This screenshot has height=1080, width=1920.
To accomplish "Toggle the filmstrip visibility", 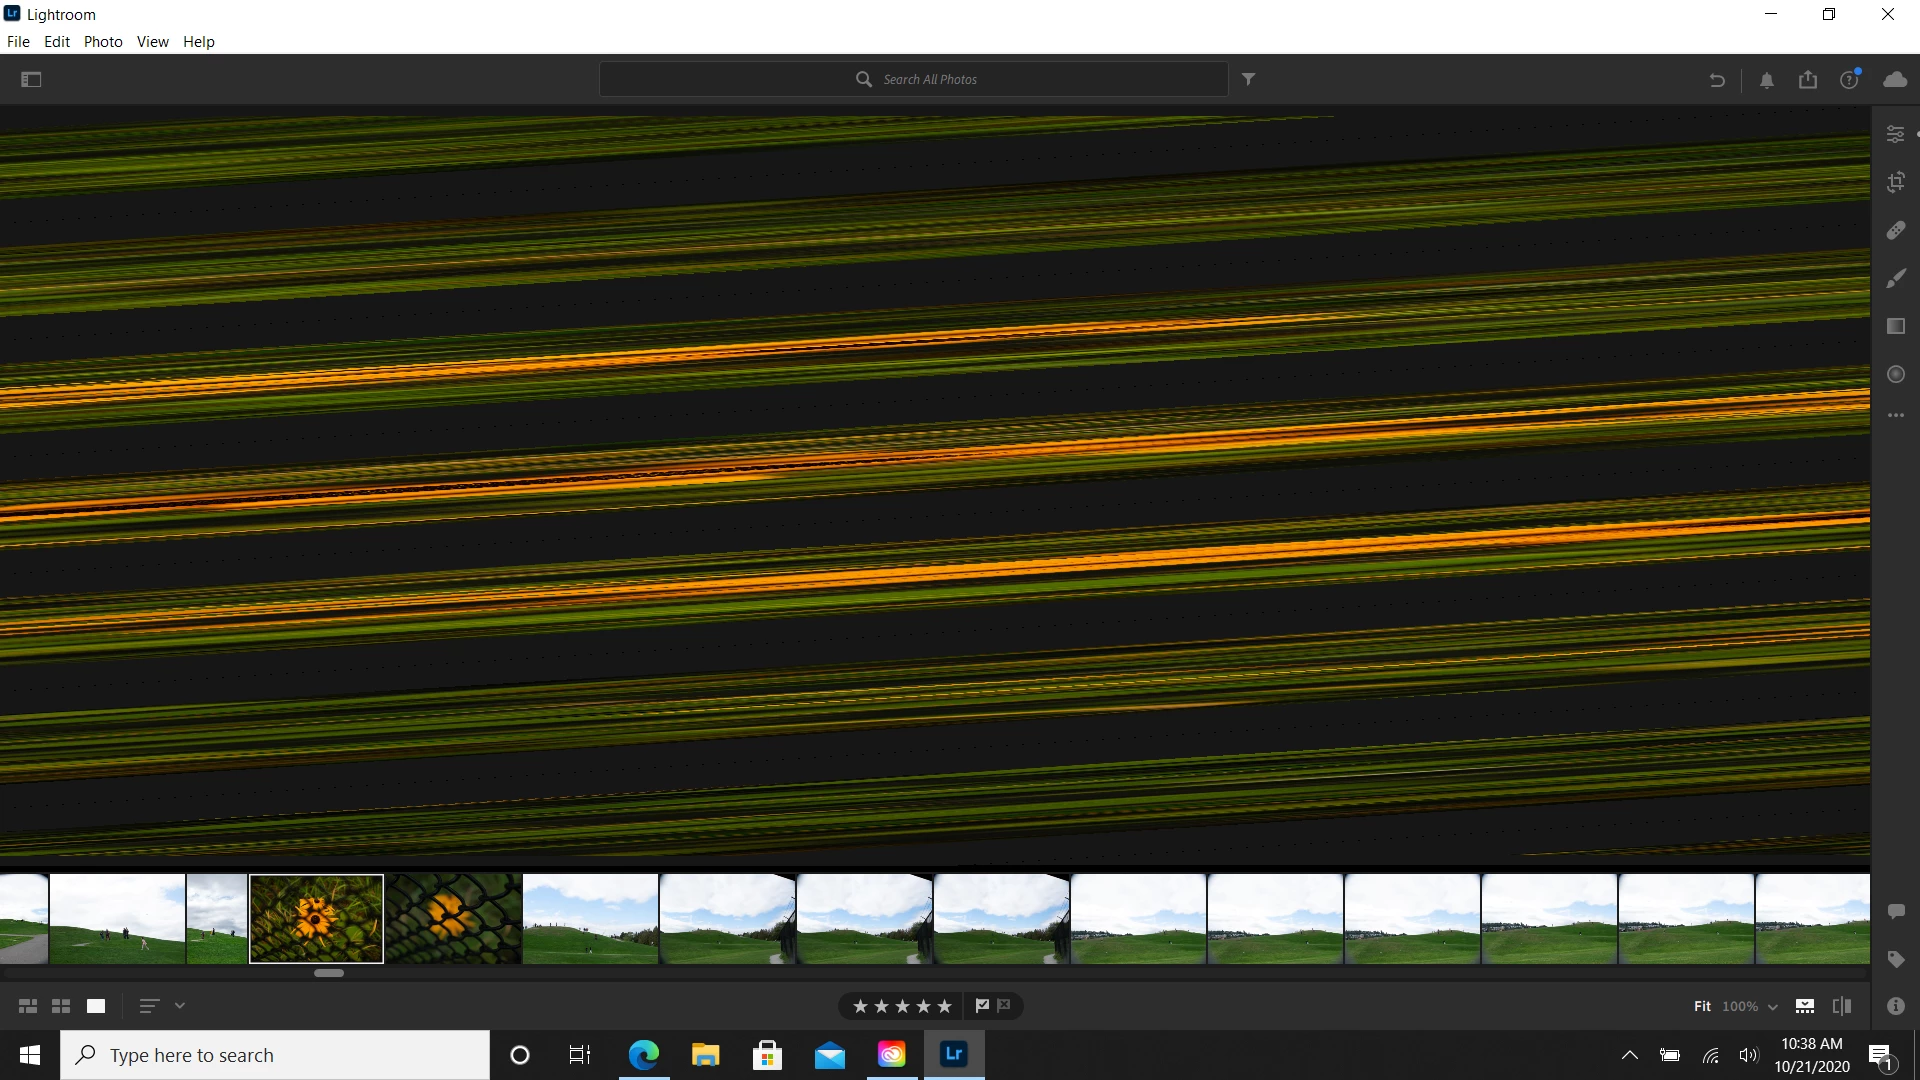I will pyautogui.click(x=1804, y=1006).
